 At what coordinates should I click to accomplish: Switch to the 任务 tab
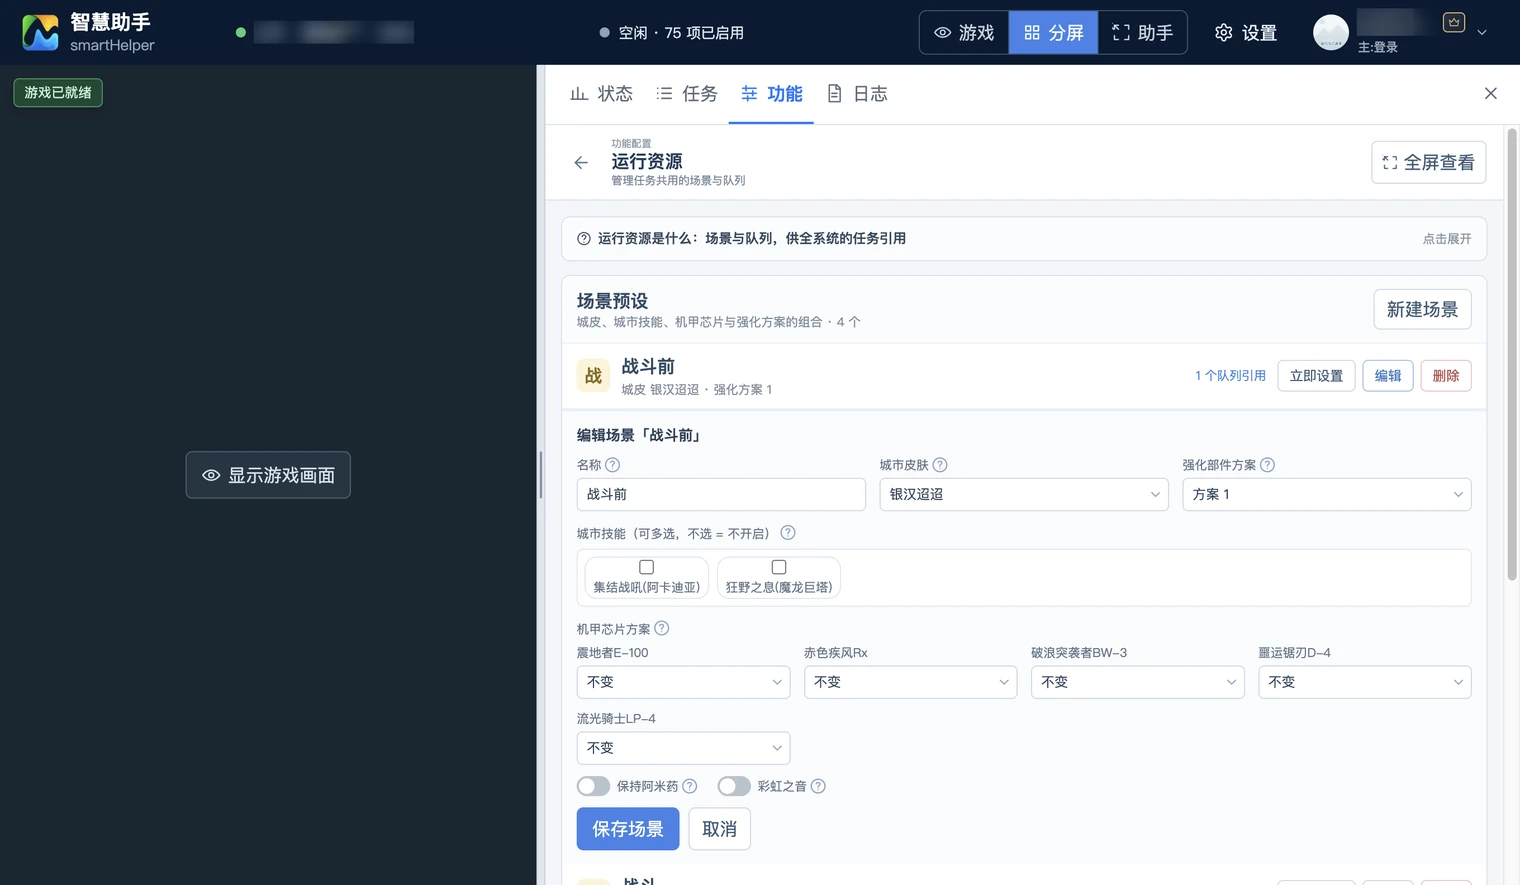pyautogui.click(x=687, y=94)
